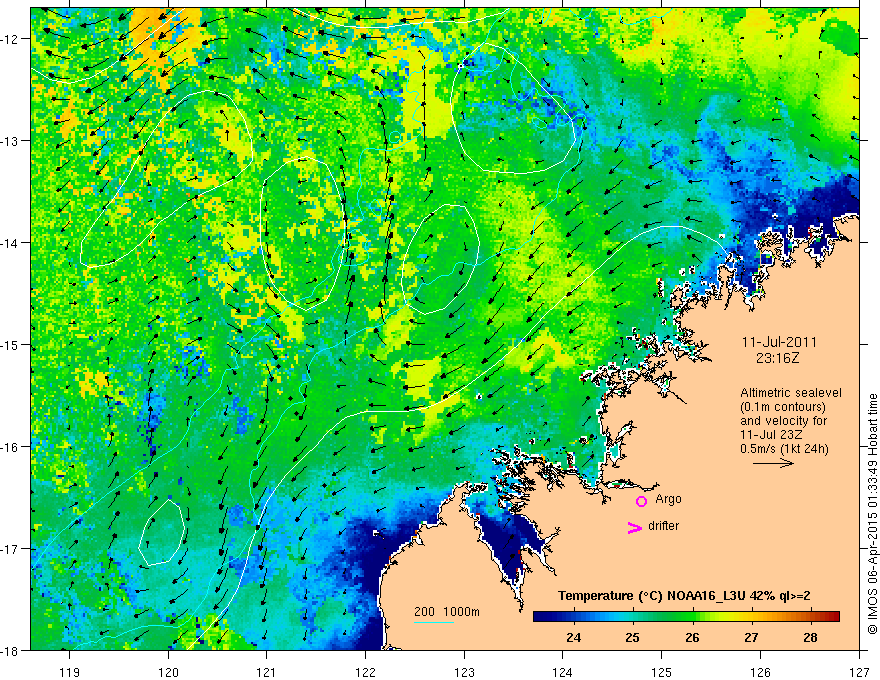This screenshot has width=880, height=680.
Task: Click the longitude '119' axis label
Action: (70, 672)
